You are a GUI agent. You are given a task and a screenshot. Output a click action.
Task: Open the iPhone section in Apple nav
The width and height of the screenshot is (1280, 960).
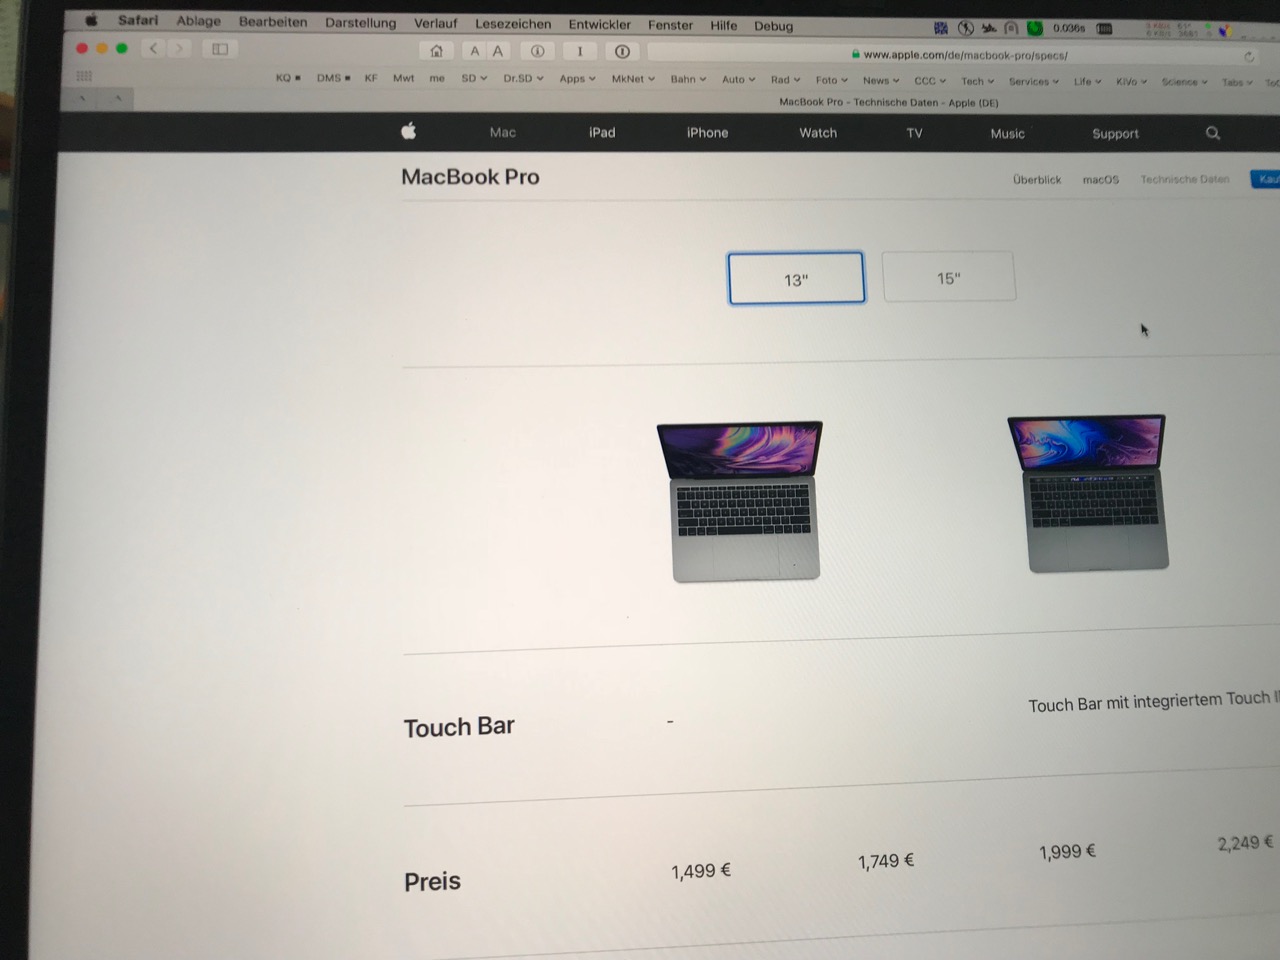point(707,132)
